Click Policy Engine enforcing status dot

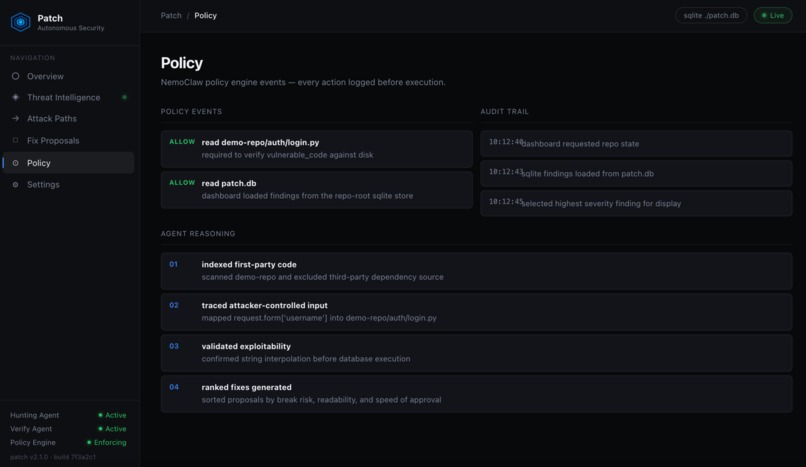(x=89, y=442)
